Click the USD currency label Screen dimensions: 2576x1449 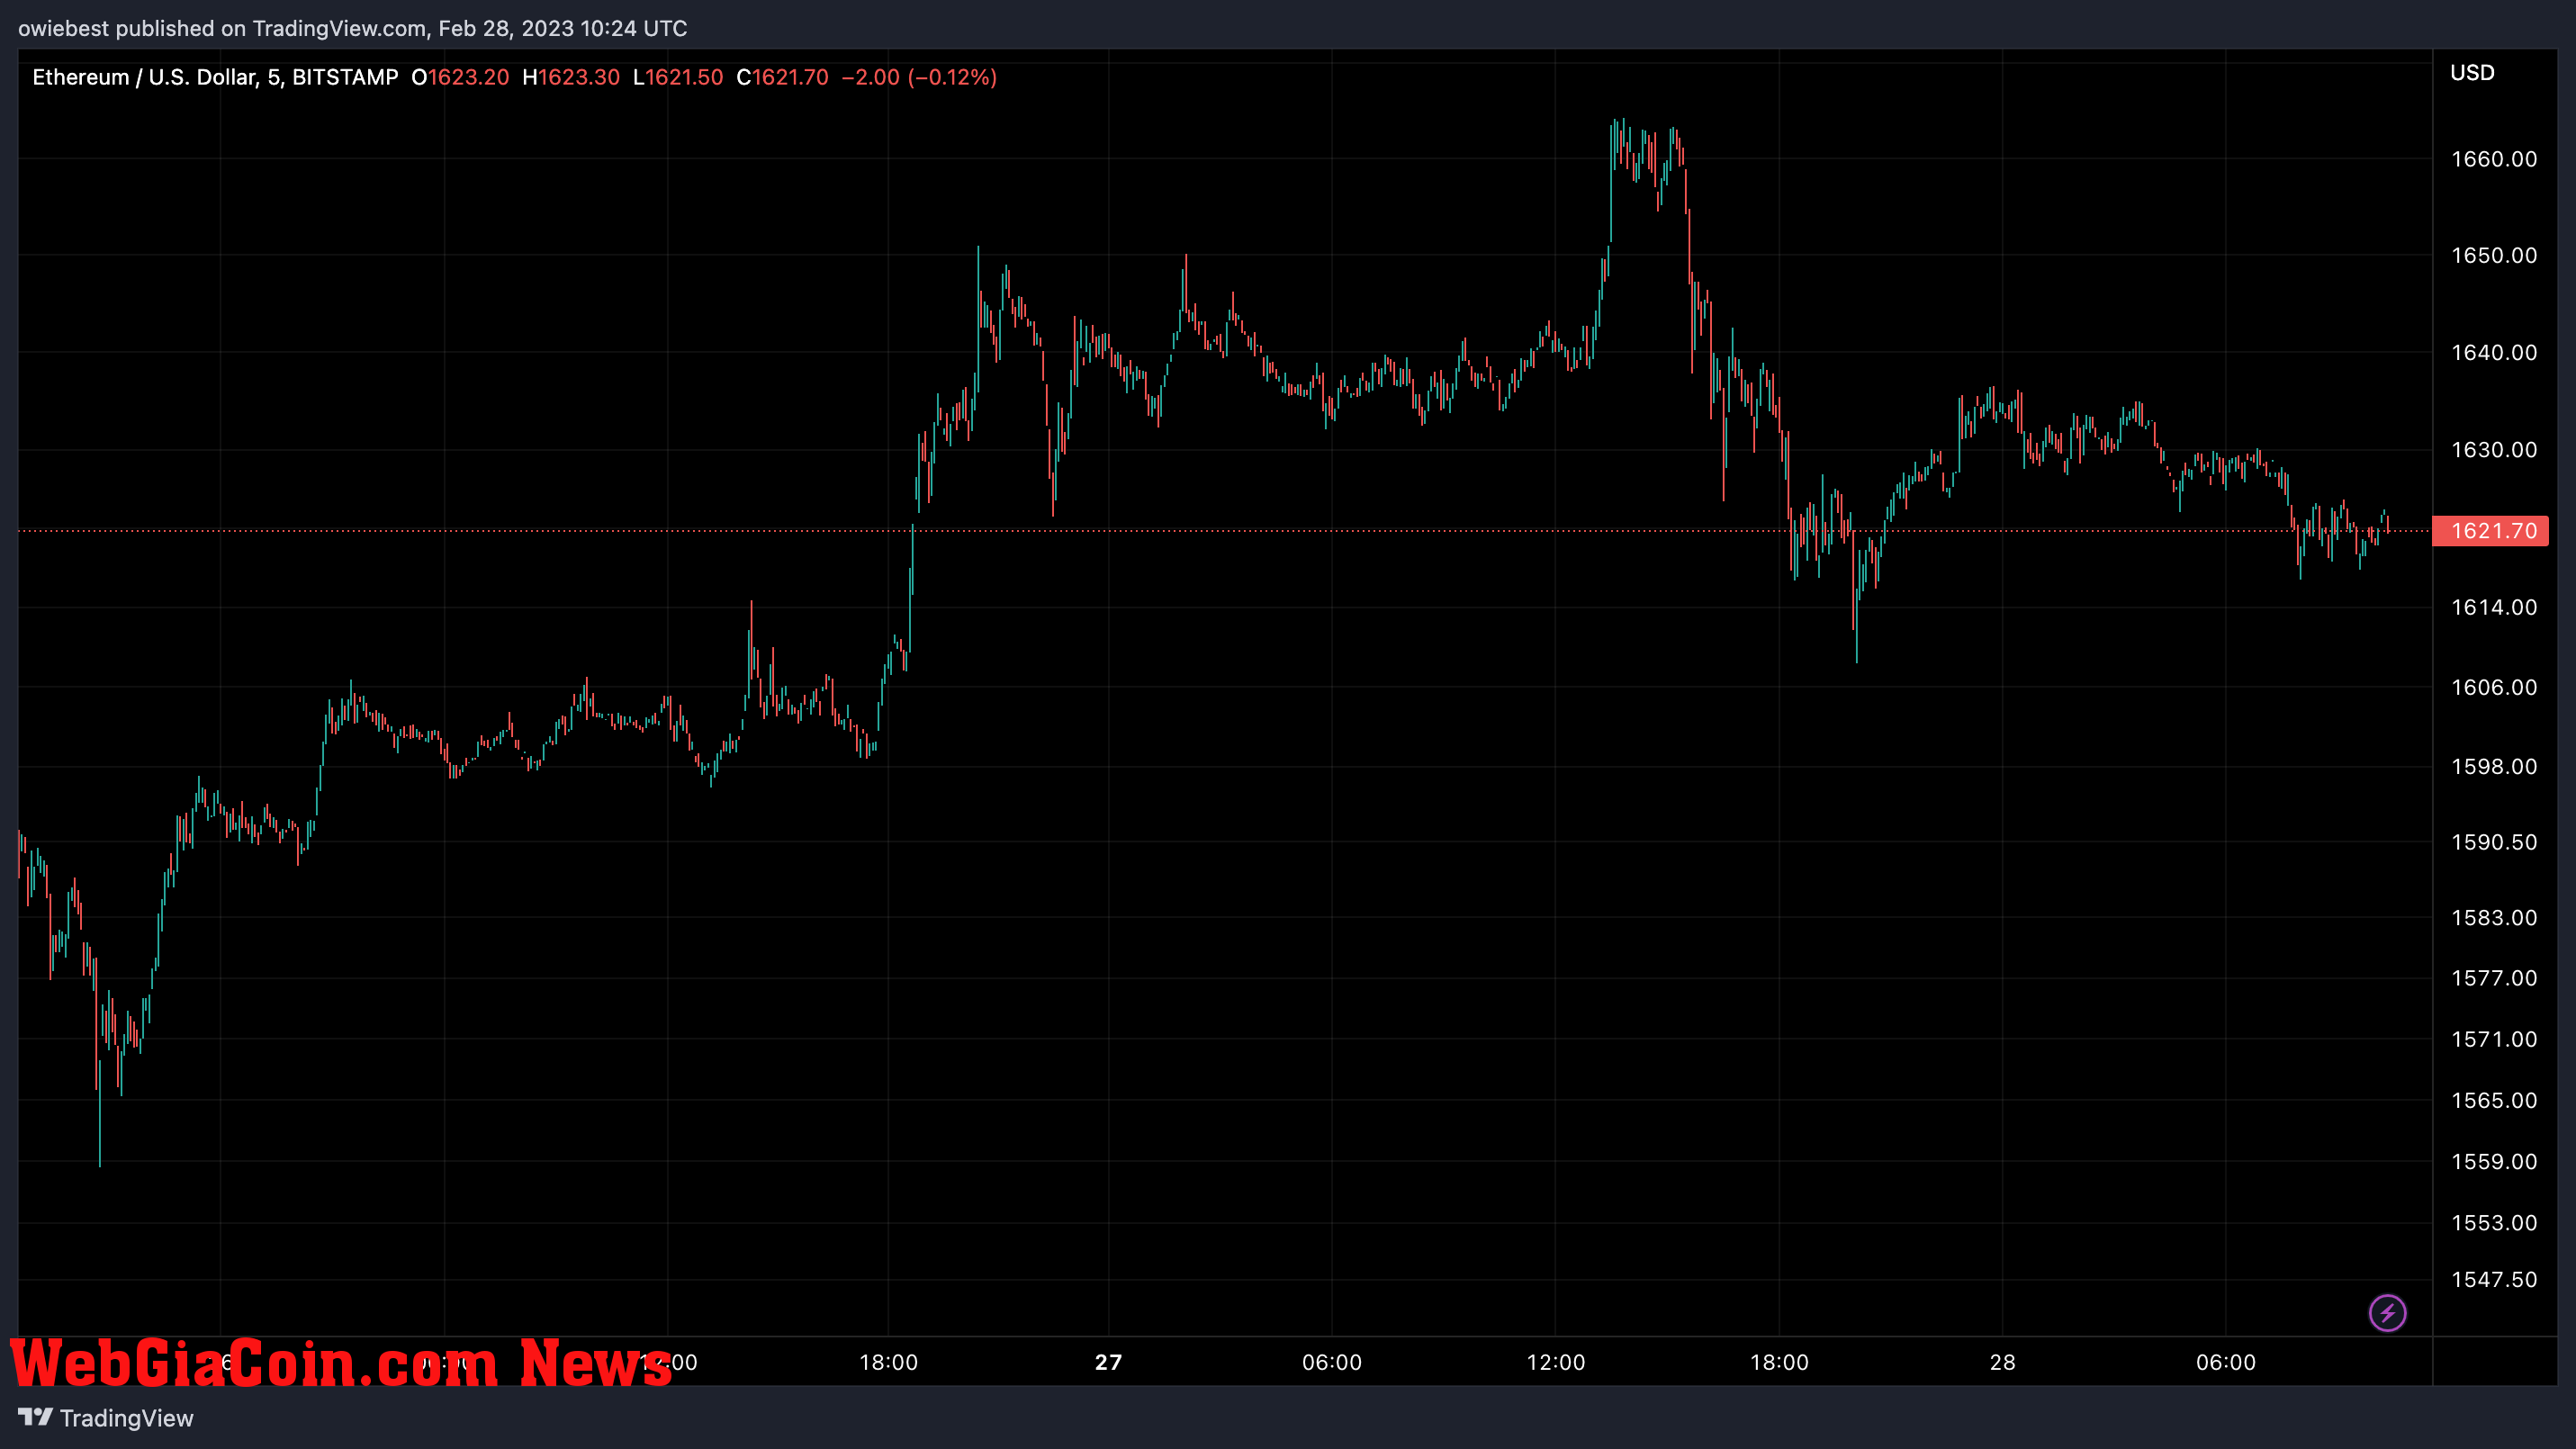tap(2472, 73)
